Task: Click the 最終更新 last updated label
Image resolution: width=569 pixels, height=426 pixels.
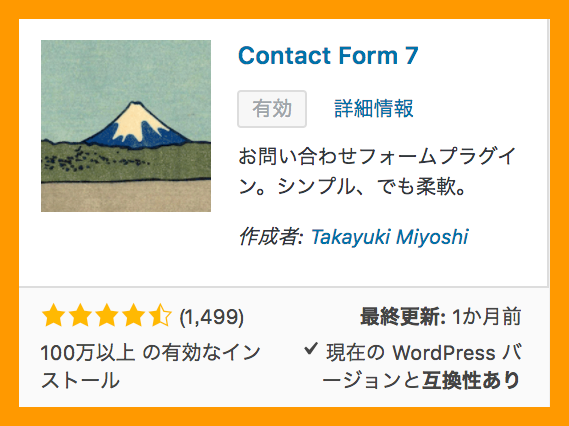Action: pos(403,317)
